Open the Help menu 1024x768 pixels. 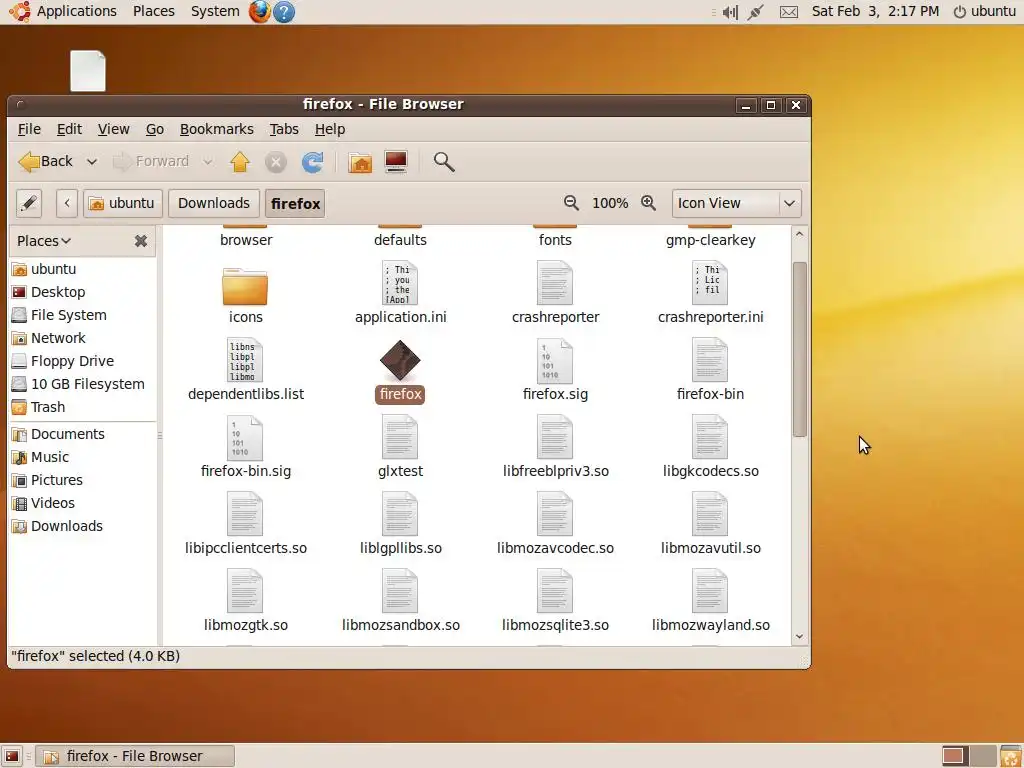(x=330, y=129)
